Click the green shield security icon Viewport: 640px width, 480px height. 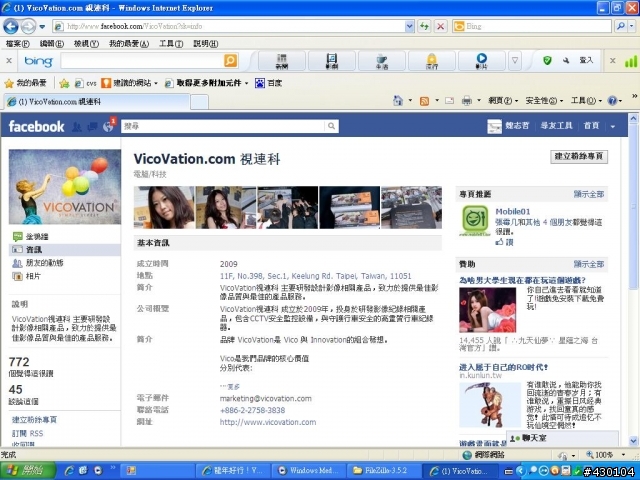click(547, 61)
